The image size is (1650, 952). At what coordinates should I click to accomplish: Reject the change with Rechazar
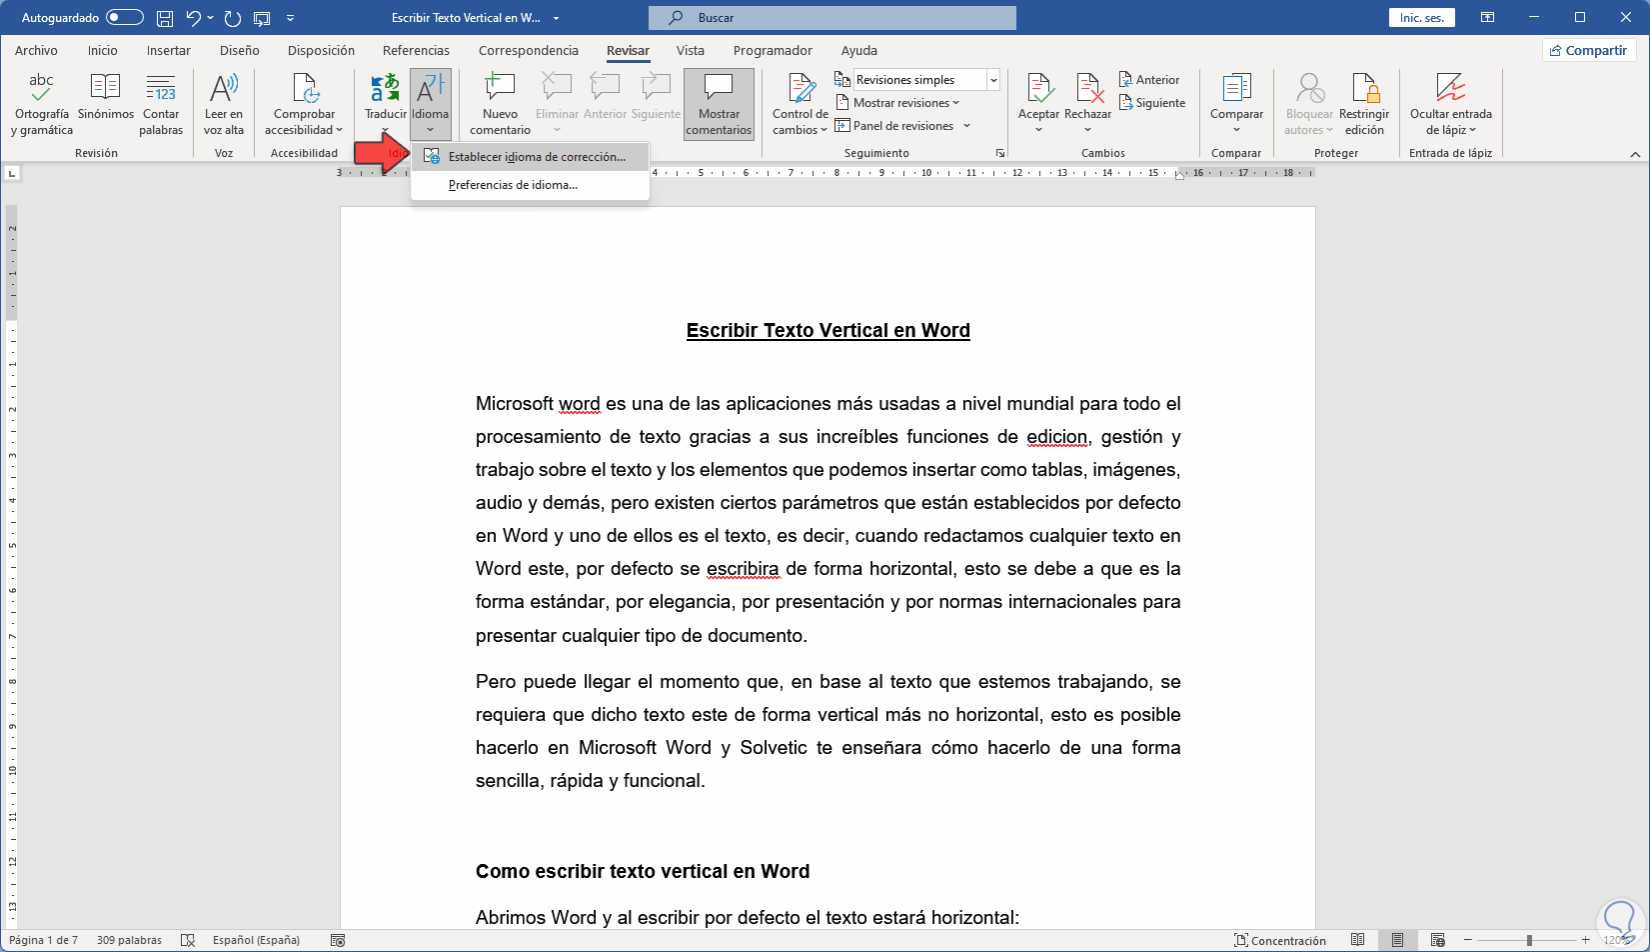tap(1088, 96)
